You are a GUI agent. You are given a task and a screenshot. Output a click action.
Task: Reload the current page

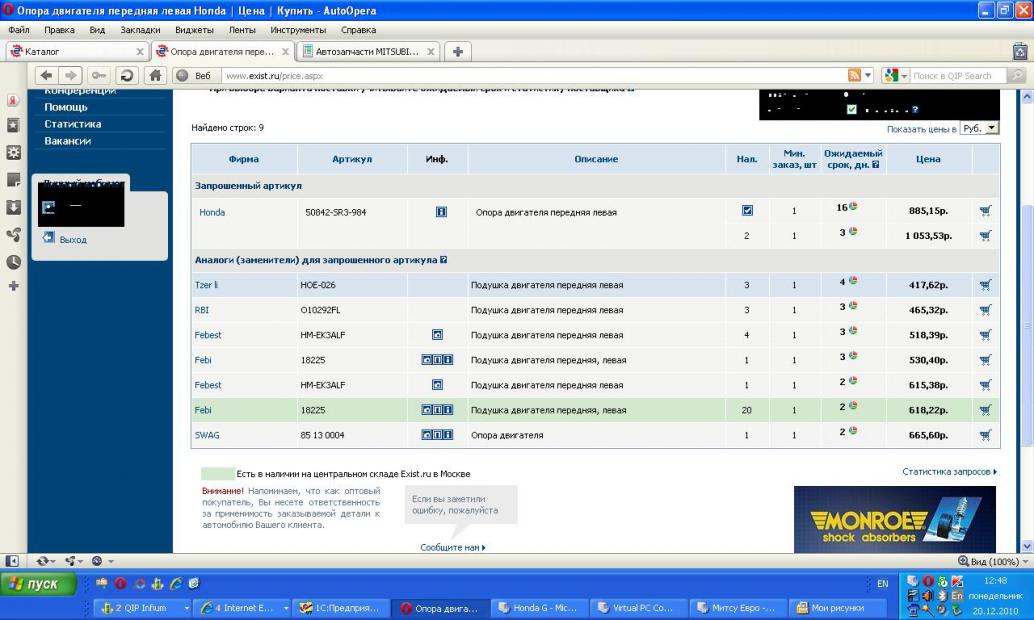(127, 75)
